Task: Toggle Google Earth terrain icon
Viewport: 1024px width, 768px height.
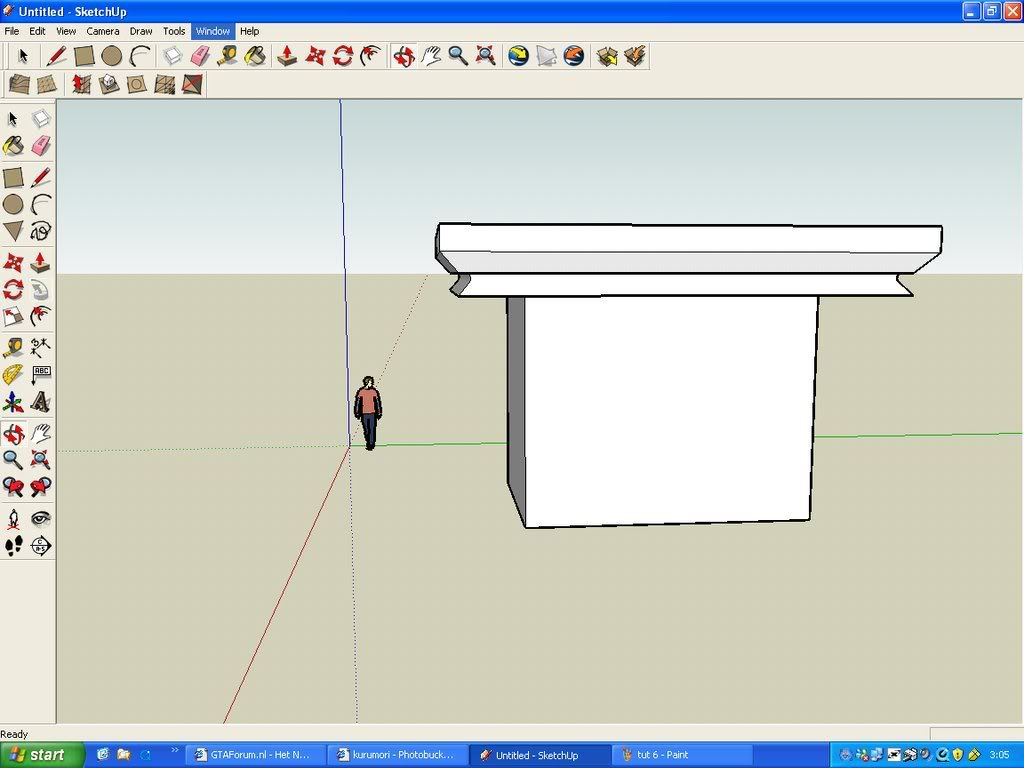Action: [x=546, y=56]
